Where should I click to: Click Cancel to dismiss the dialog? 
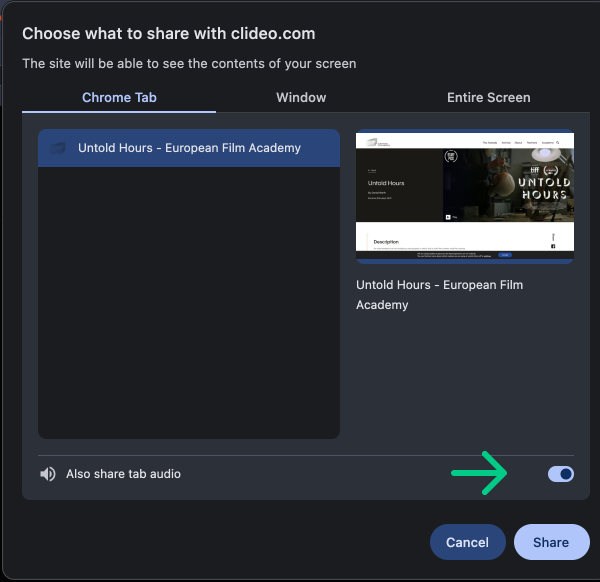point(467,542)
